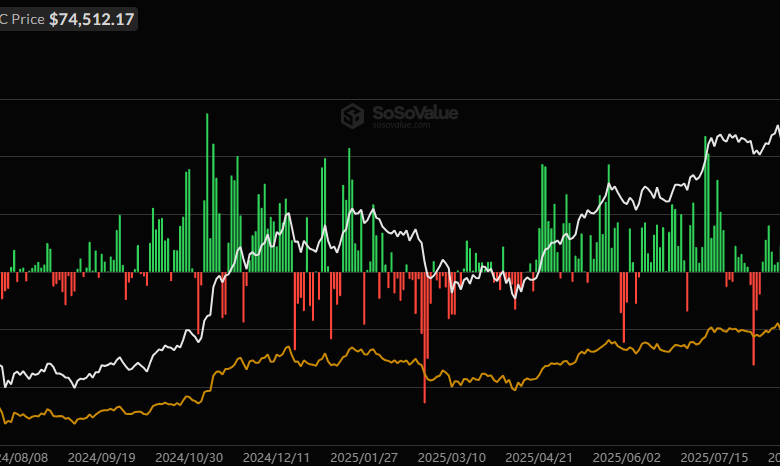780x466 pixels.
Task: Click the long red bar above 2024/12/11
Action: tap(294, 310)
